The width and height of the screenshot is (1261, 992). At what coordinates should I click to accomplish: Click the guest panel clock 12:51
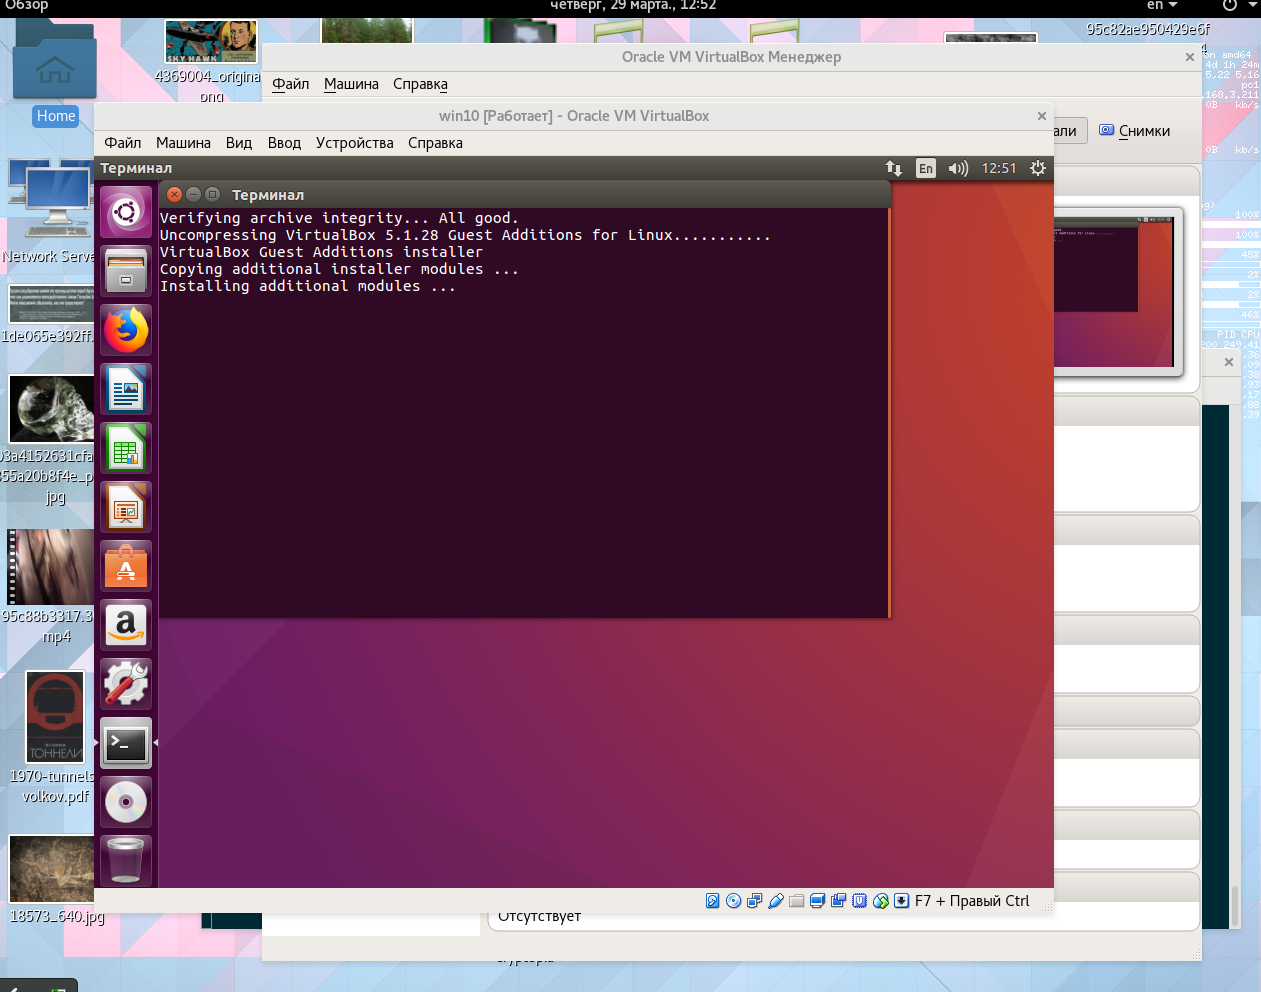pos(999,168)
